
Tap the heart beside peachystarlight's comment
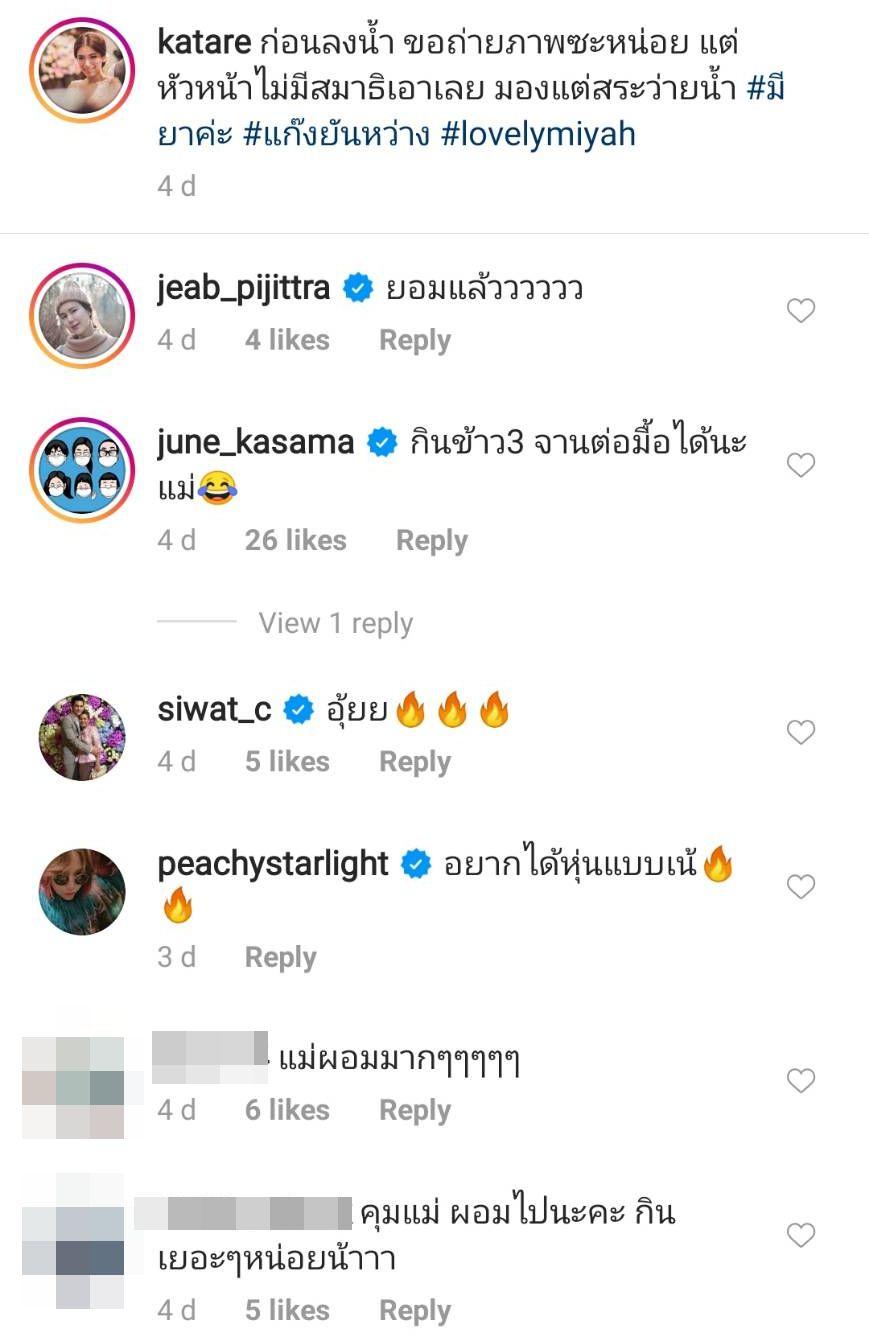pos(801,887)
